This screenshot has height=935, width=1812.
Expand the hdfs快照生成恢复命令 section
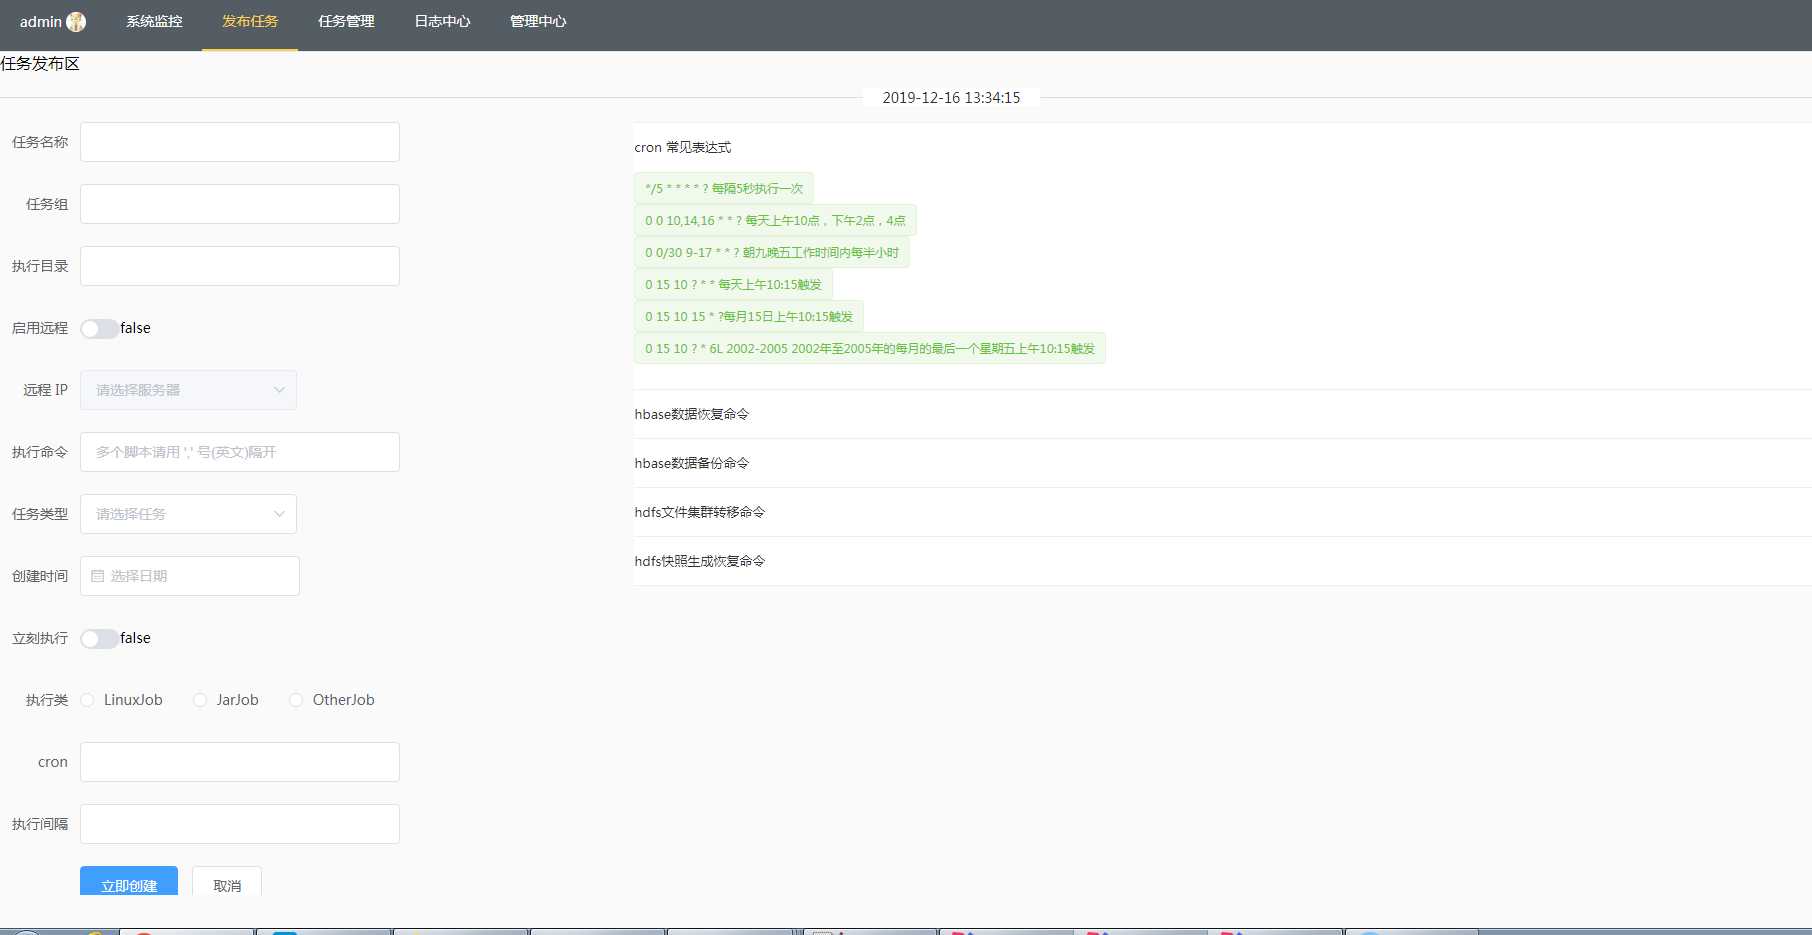click(1222, 561)
